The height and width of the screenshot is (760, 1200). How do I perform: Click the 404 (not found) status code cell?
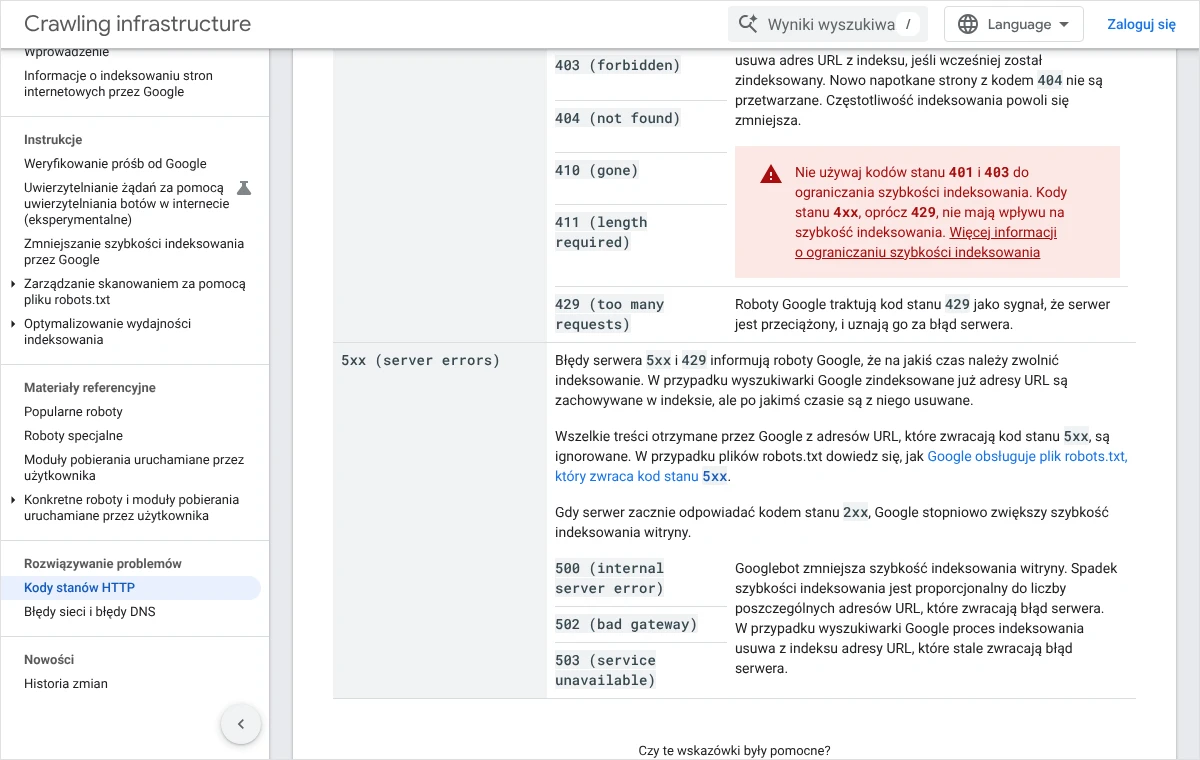pyautogui.click(x=617, y=118)
